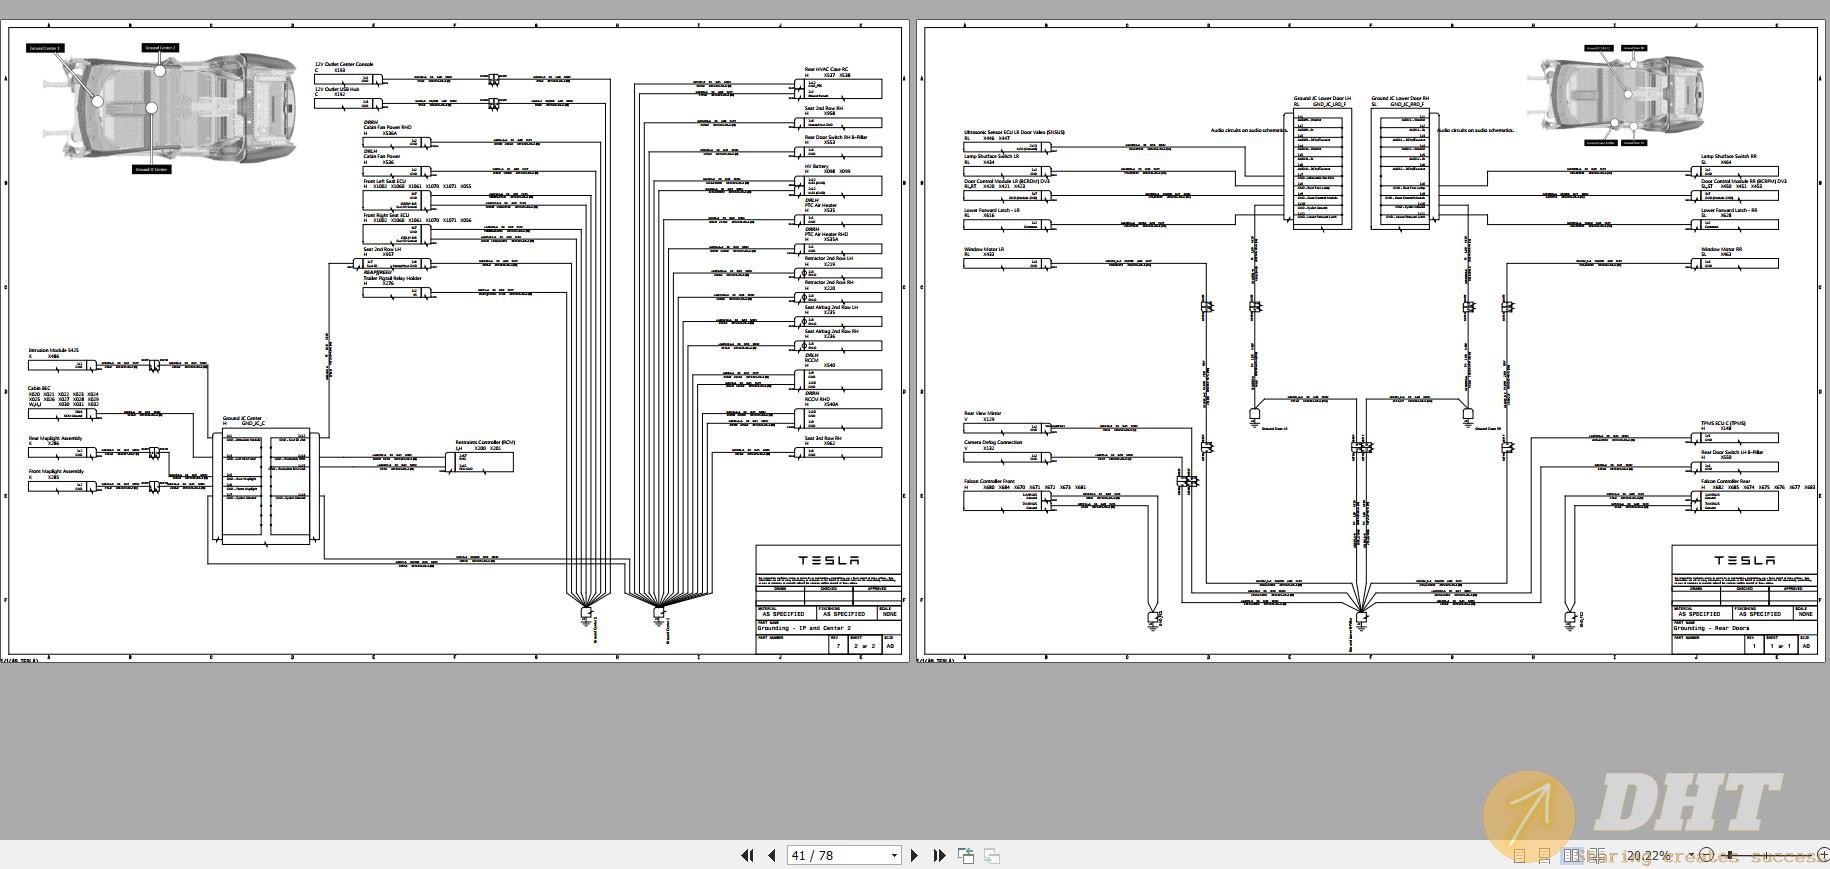Go to the next page

click(x=914, y=855)
